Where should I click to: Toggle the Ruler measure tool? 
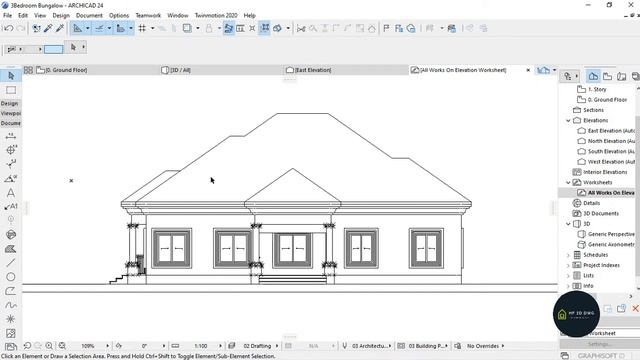click(121, 28)
